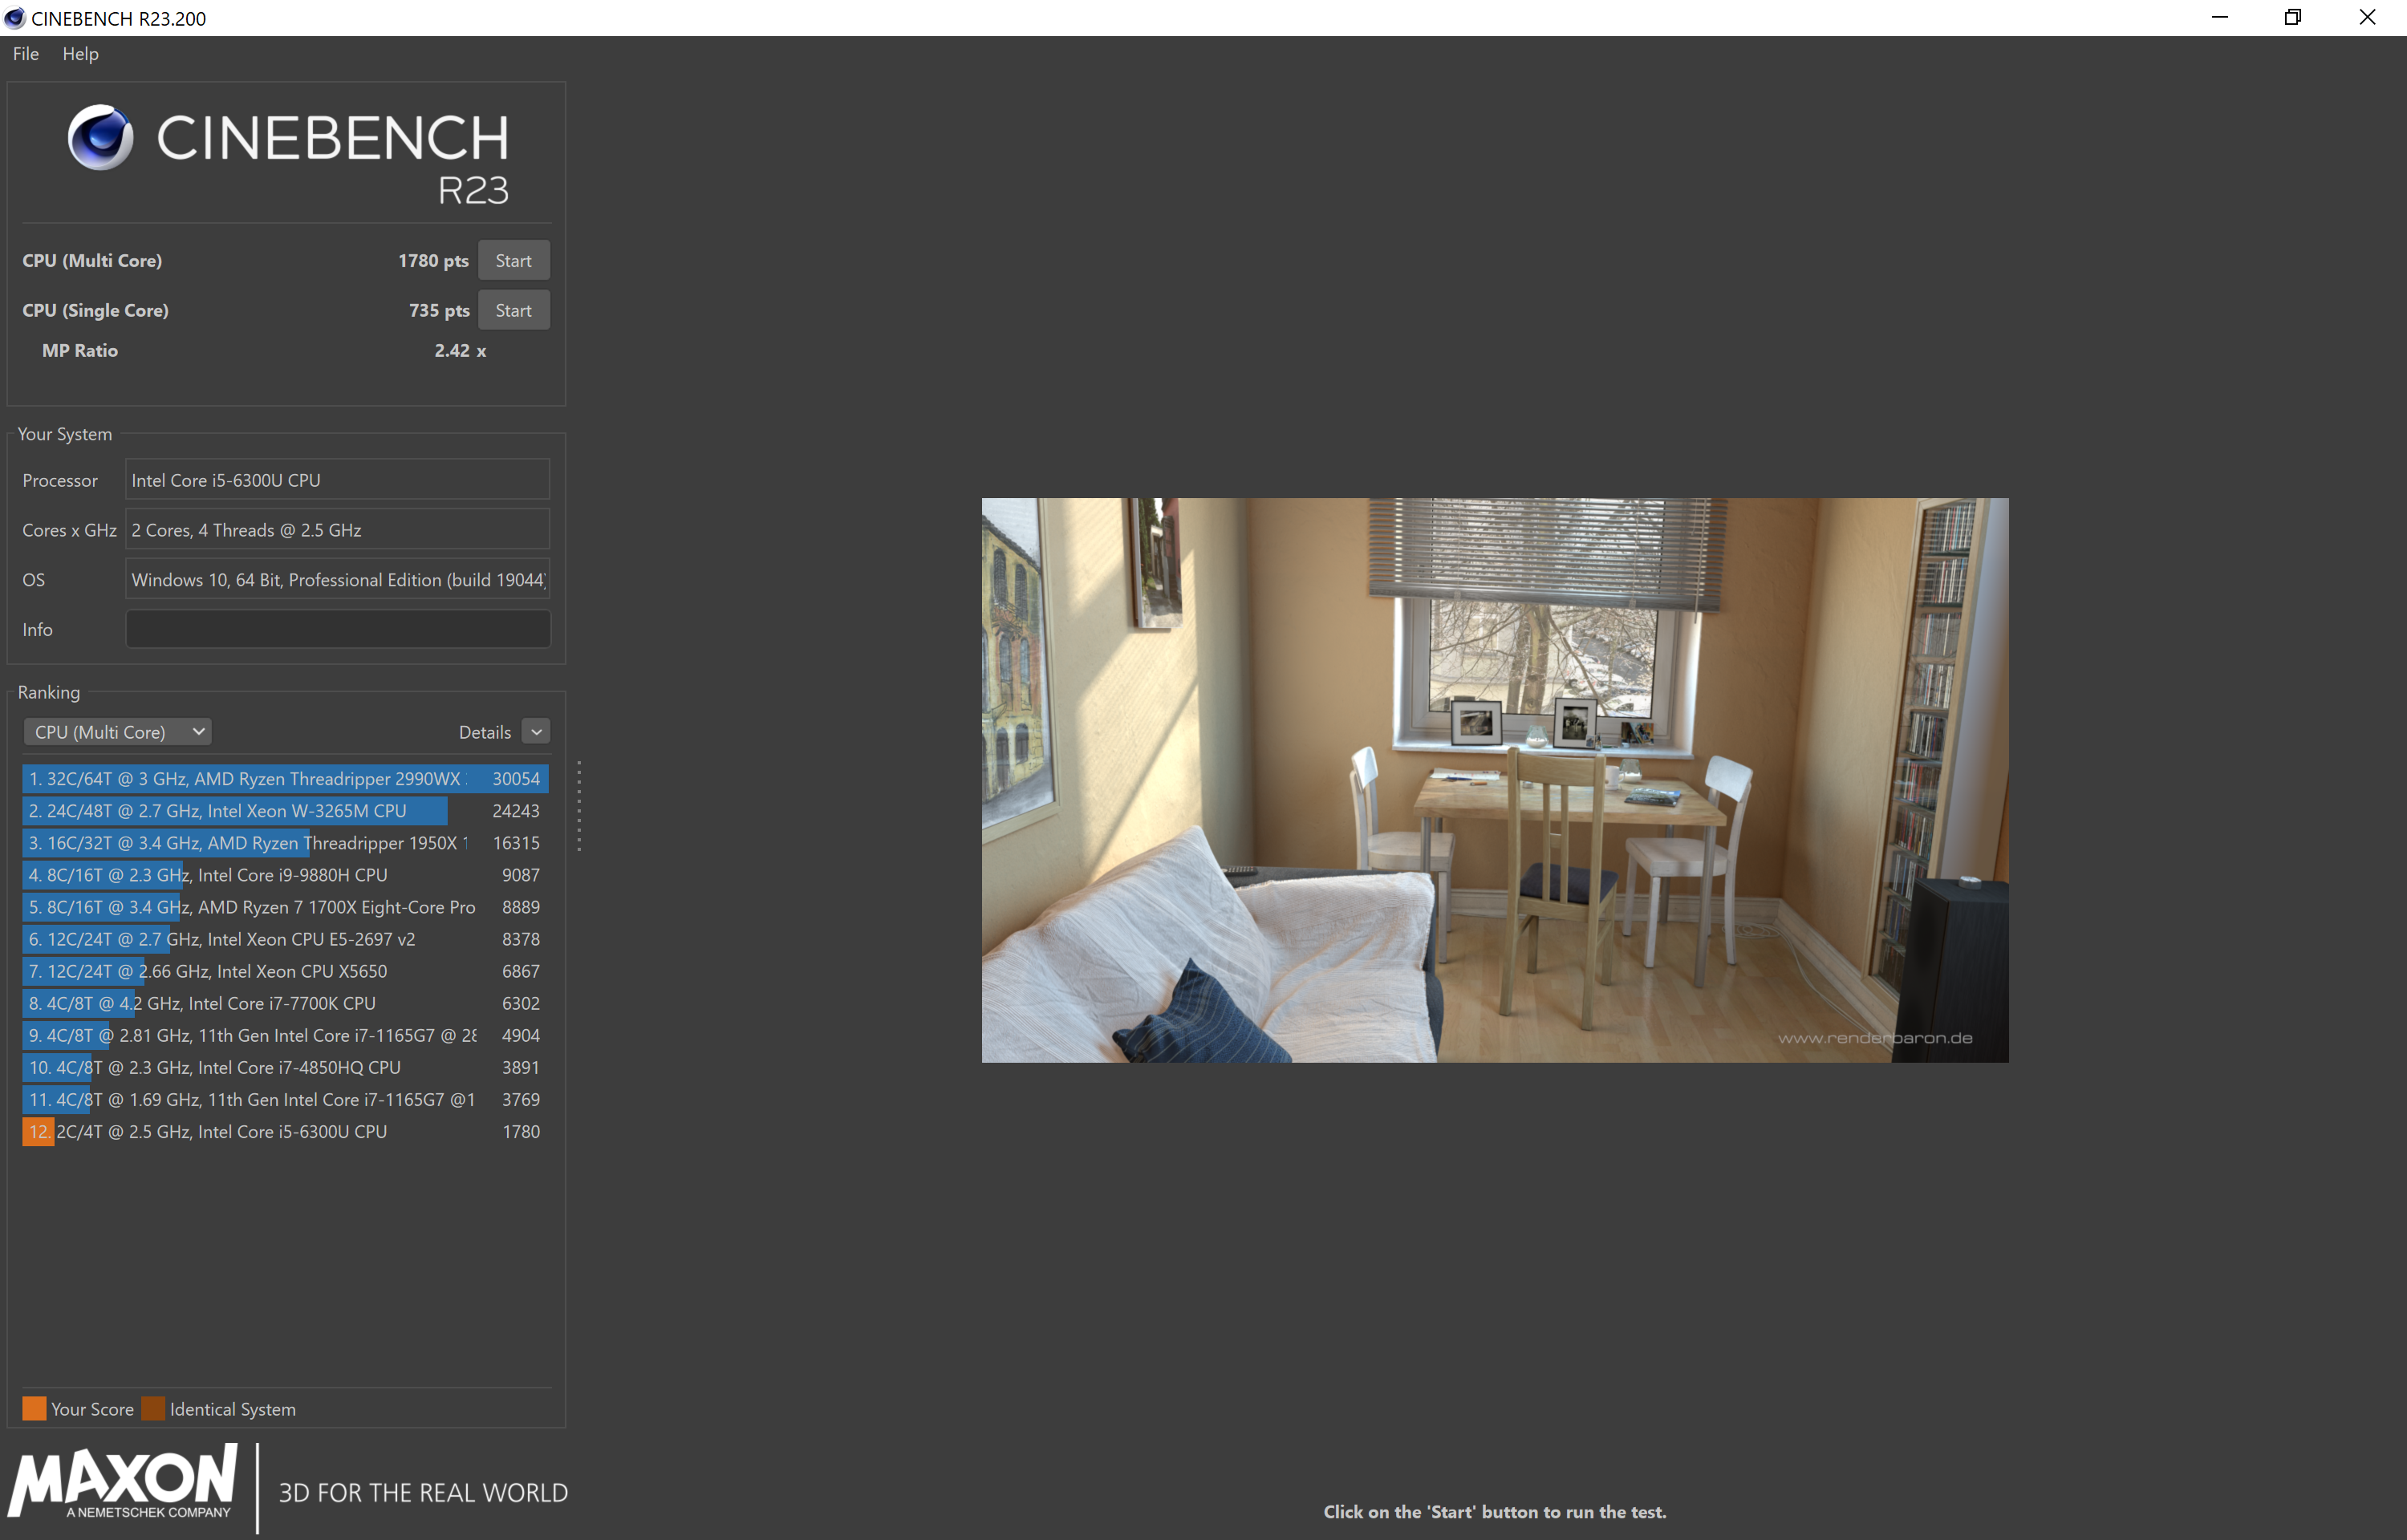2407x1540 pixels.
Task: Expand the Details dropdown arrow
Action: tap(537, 732)
